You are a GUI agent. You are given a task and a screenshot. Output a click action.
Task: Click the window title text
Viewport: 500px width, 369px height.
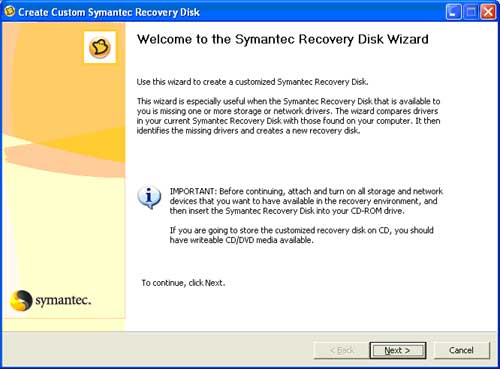pyautogui.click(x=109, y=12)
